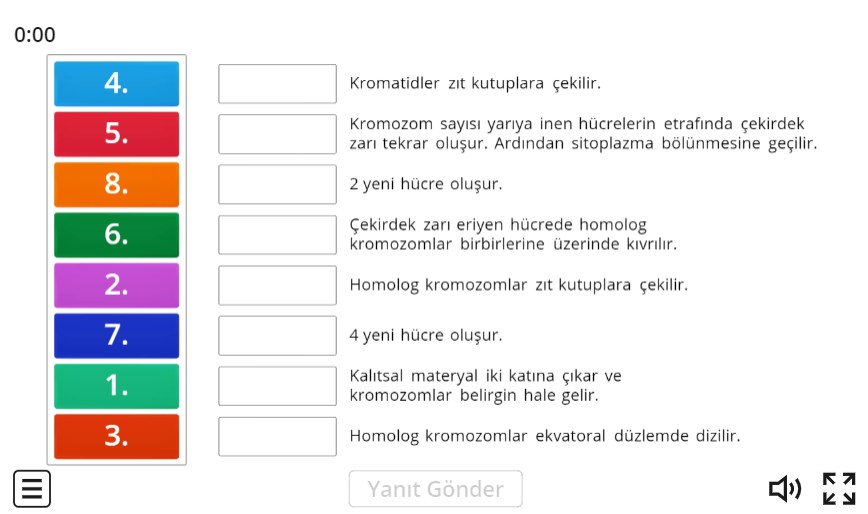
Task: Open the hamburger menu icon
Action: pyautogui.click(x=32, y=488)
